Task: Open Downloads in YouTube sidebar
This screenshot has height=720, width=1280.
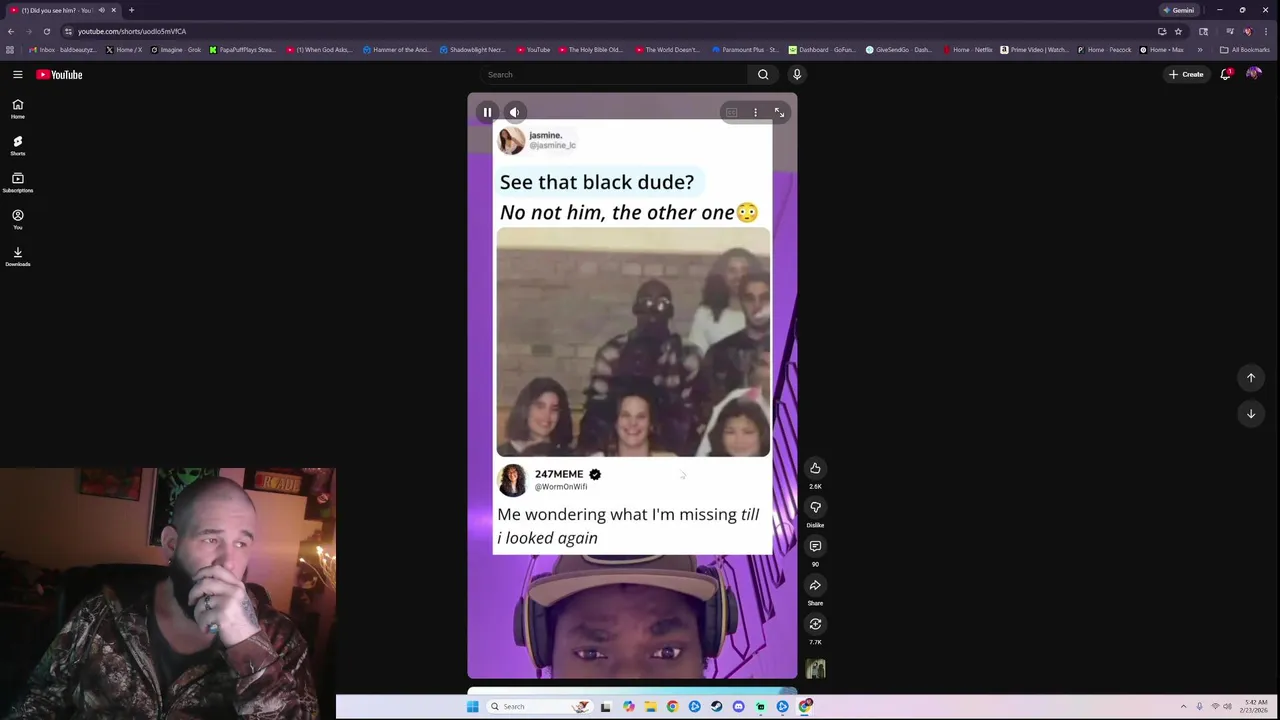Action: click(x=18, y=257)
